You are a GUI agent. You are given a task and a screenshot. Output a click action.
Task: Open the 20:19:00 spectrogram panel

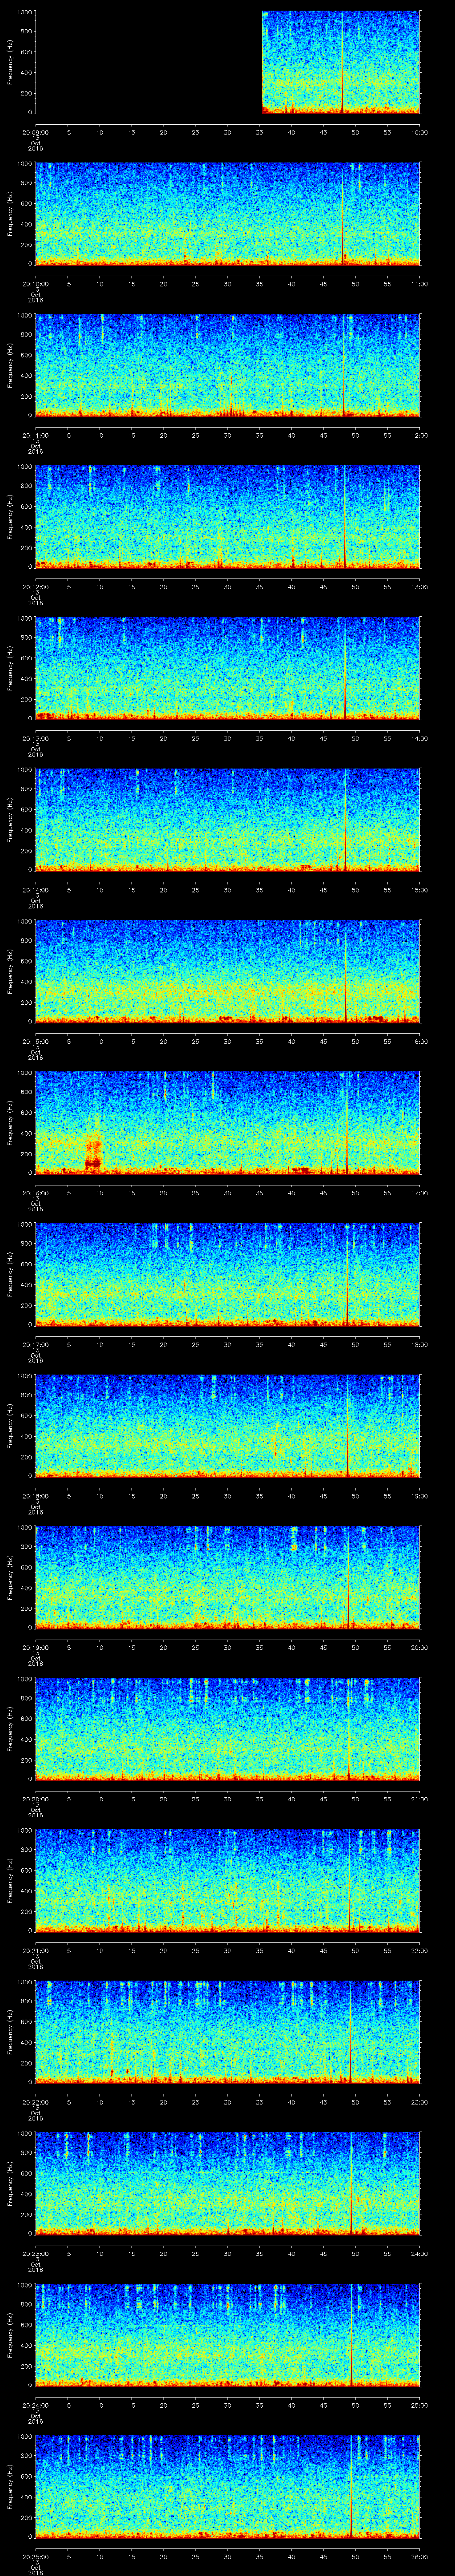tap(228, 1578)
